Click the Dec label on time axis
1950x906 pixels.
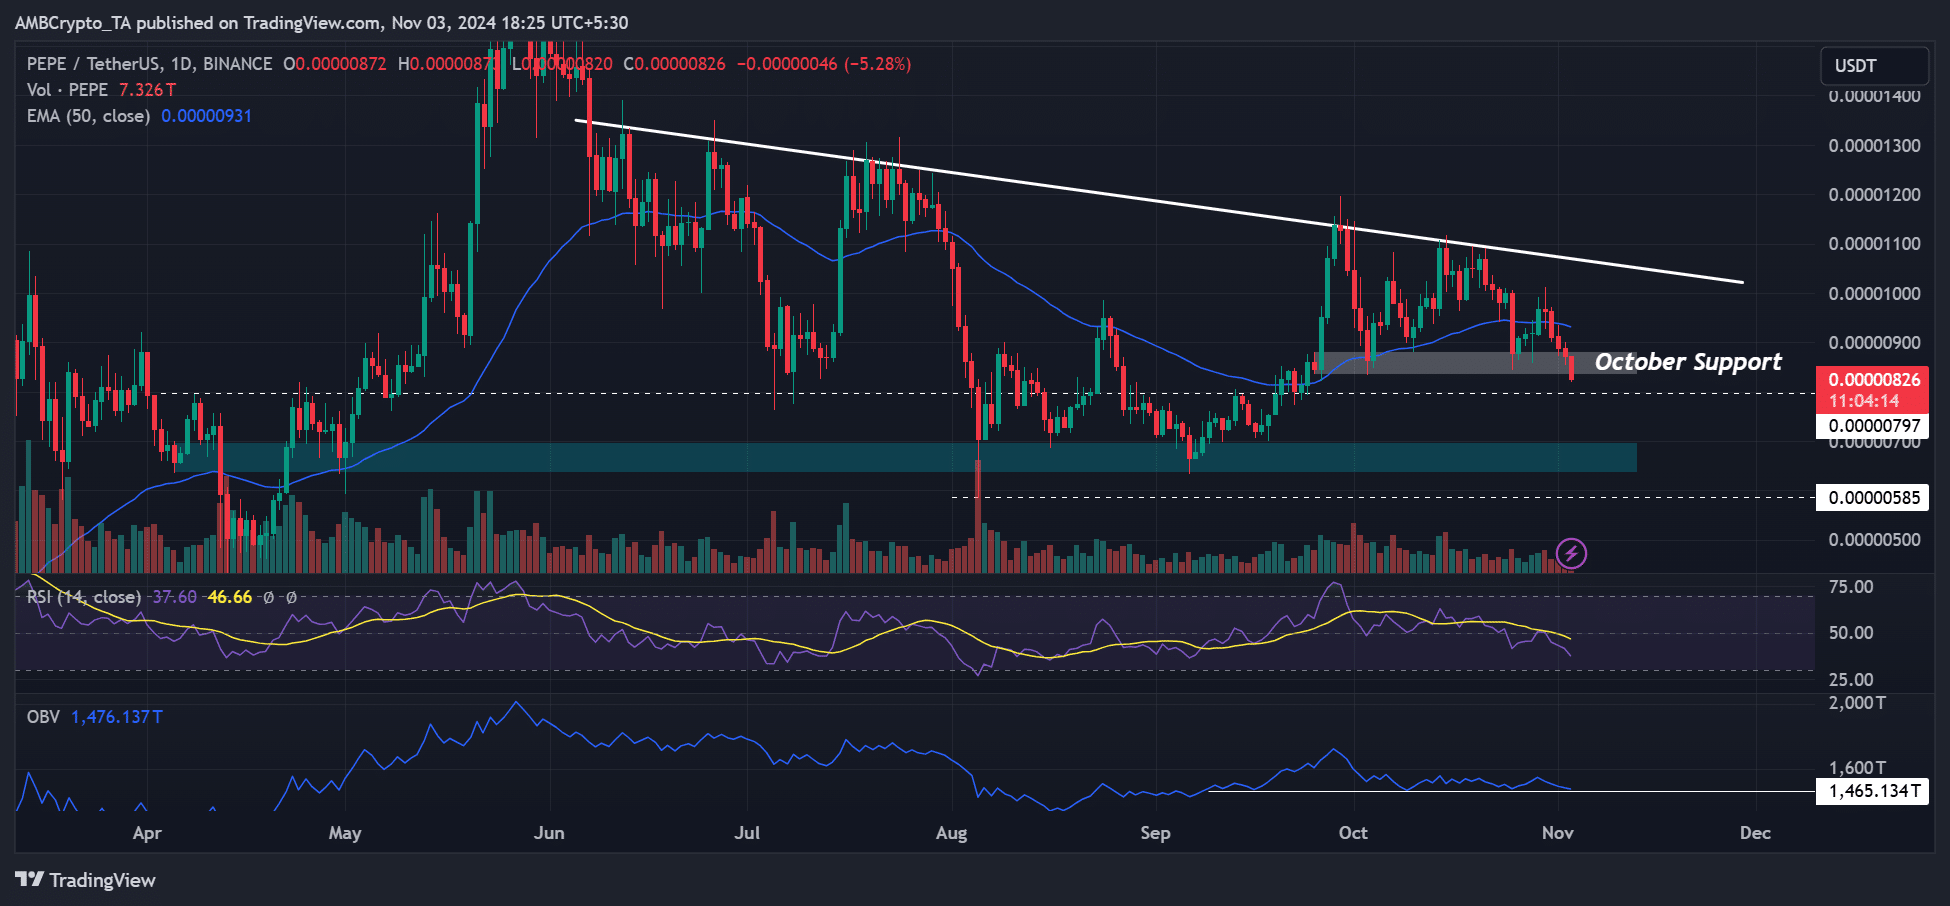1755,833
